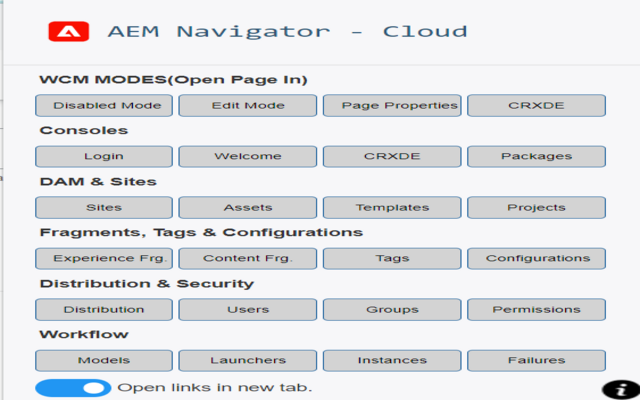
Task: Open the Groups admin
Action: click(x=392, y=309)
